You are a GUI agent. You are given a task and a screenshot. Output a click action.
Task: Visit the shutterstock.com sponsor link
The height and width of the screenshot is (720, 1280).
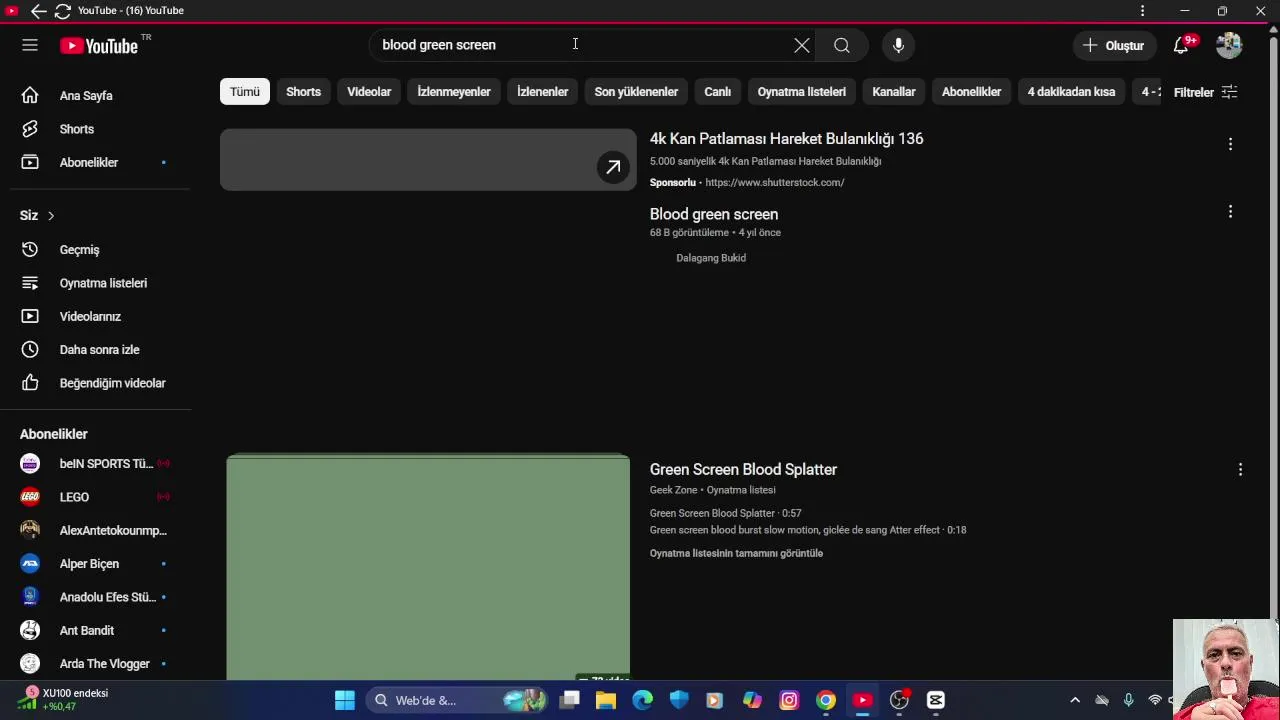click(x=774, y=182)
